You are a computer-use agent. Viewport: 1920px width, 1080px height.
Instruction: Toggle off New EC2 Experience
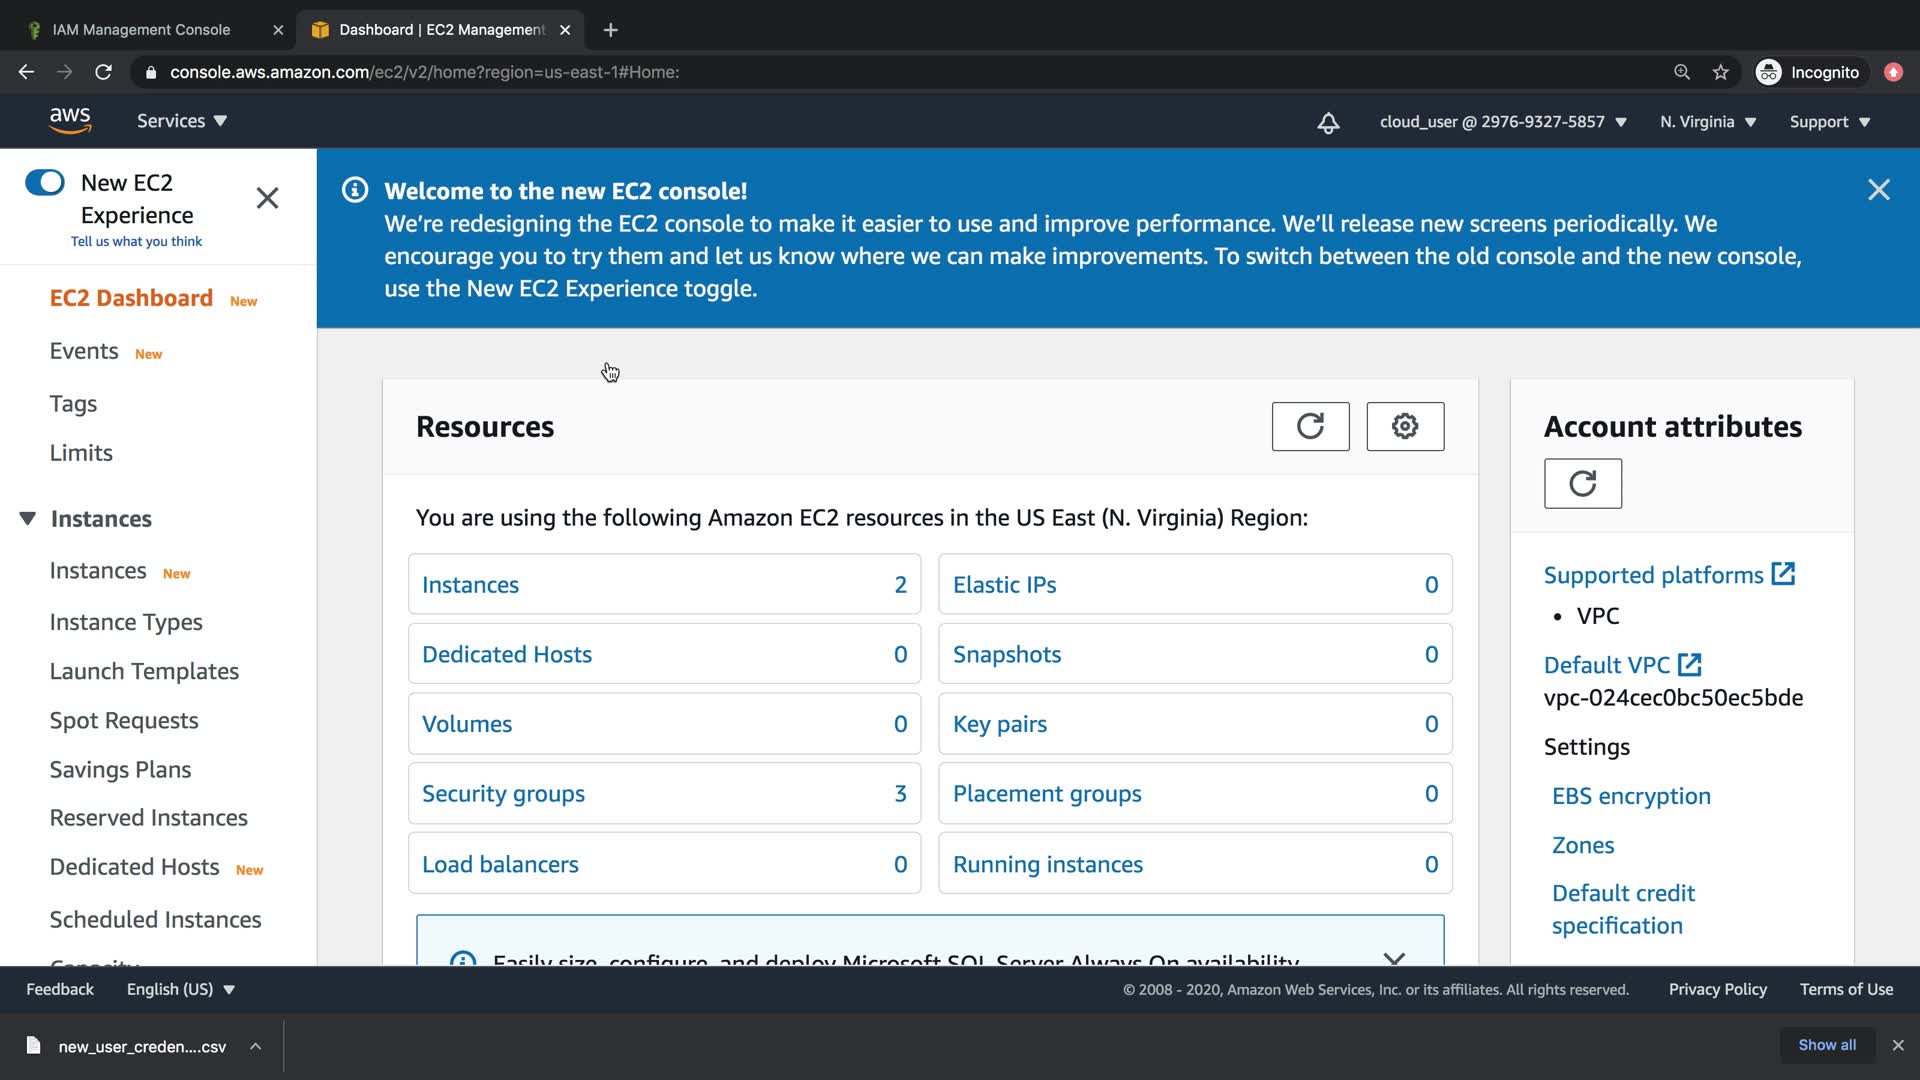click(45, 182)
